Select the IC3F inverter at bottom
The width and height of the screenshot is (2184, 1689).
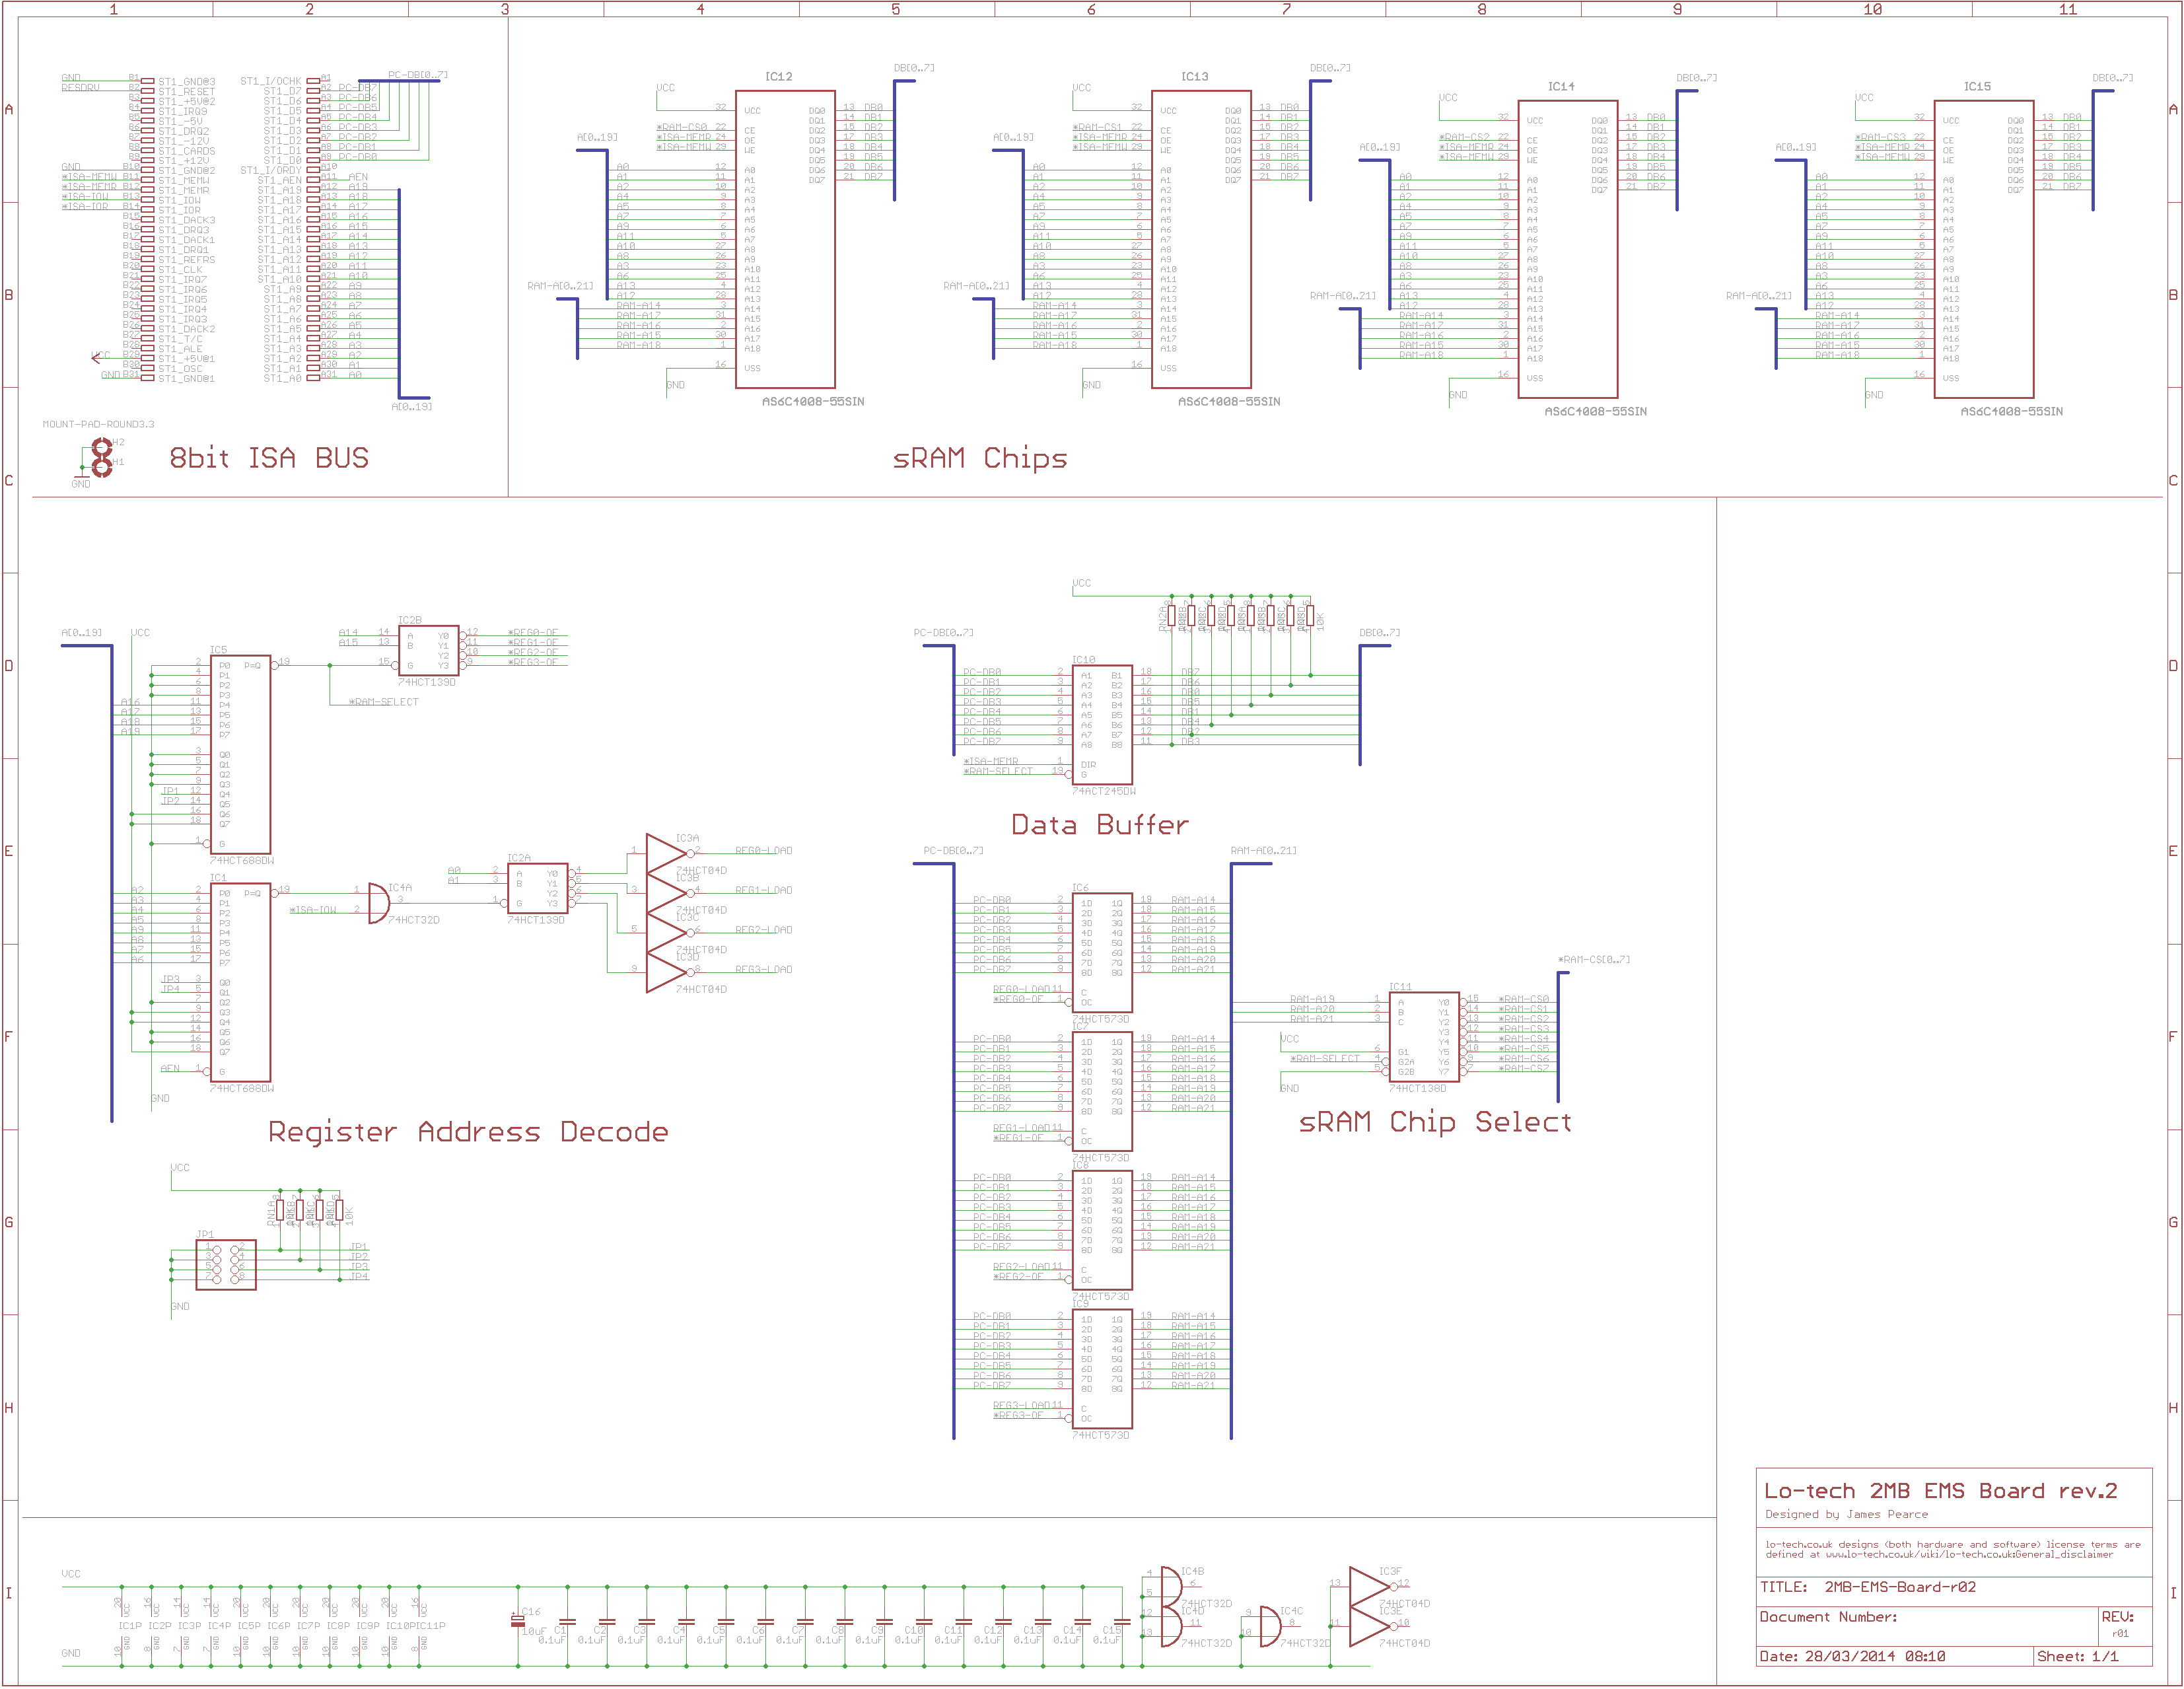tap(1370, 1588)
